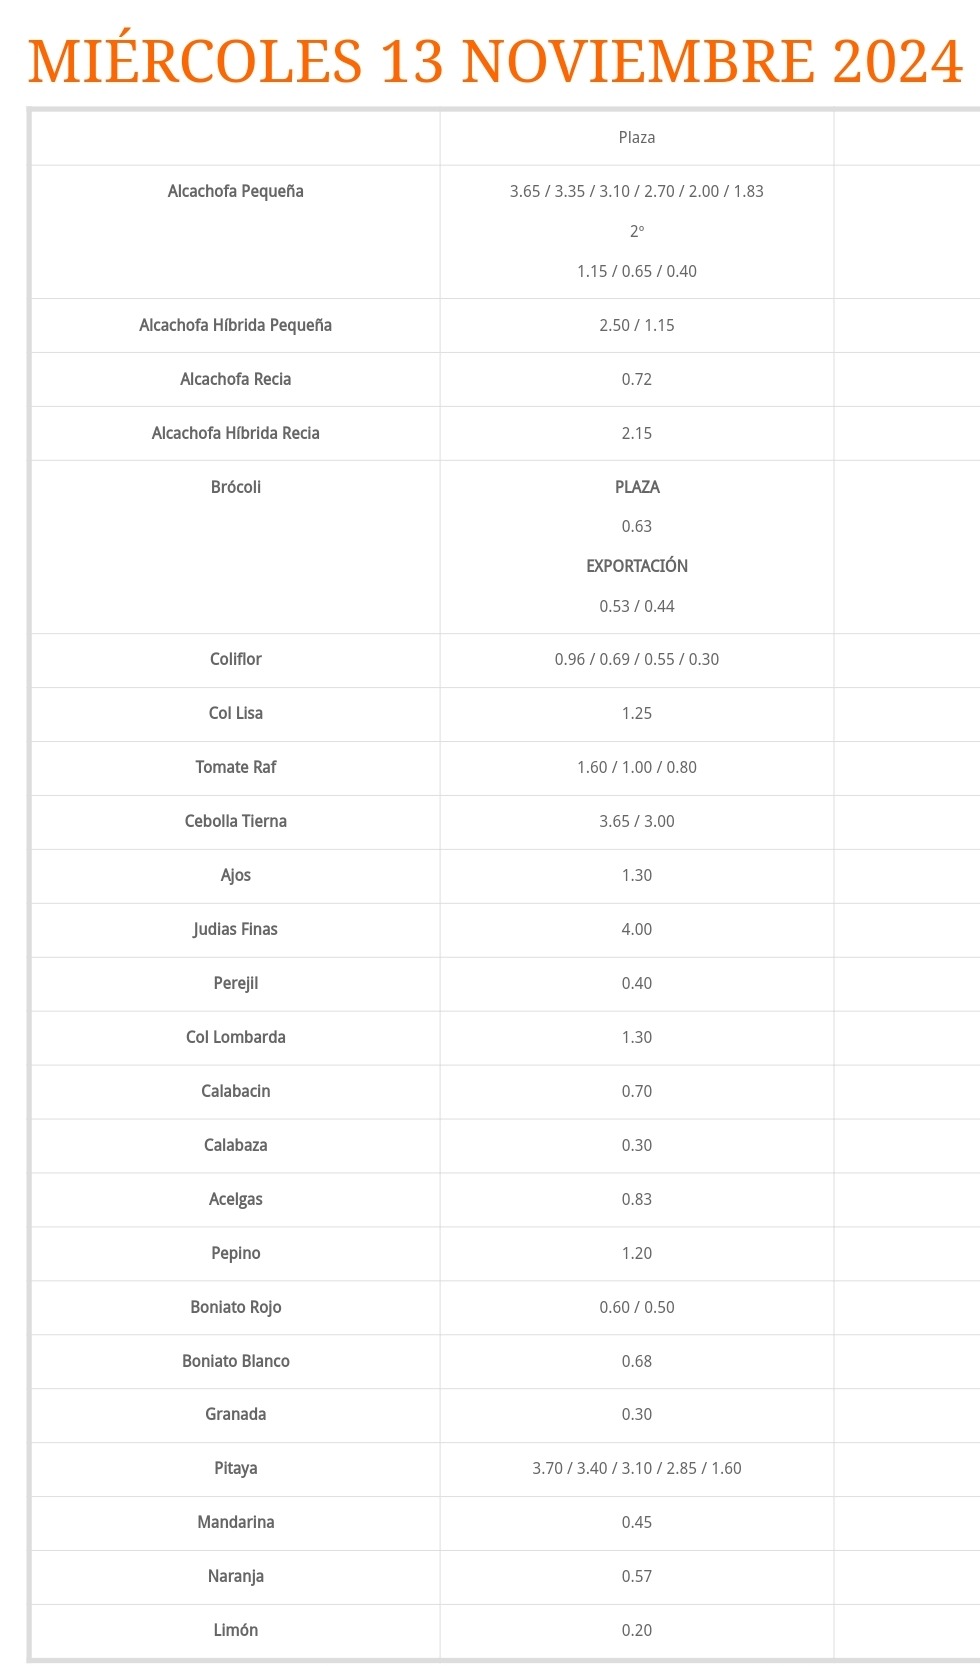
Task: Click the Calabacín row label
Action: [x=236, y=1091]
